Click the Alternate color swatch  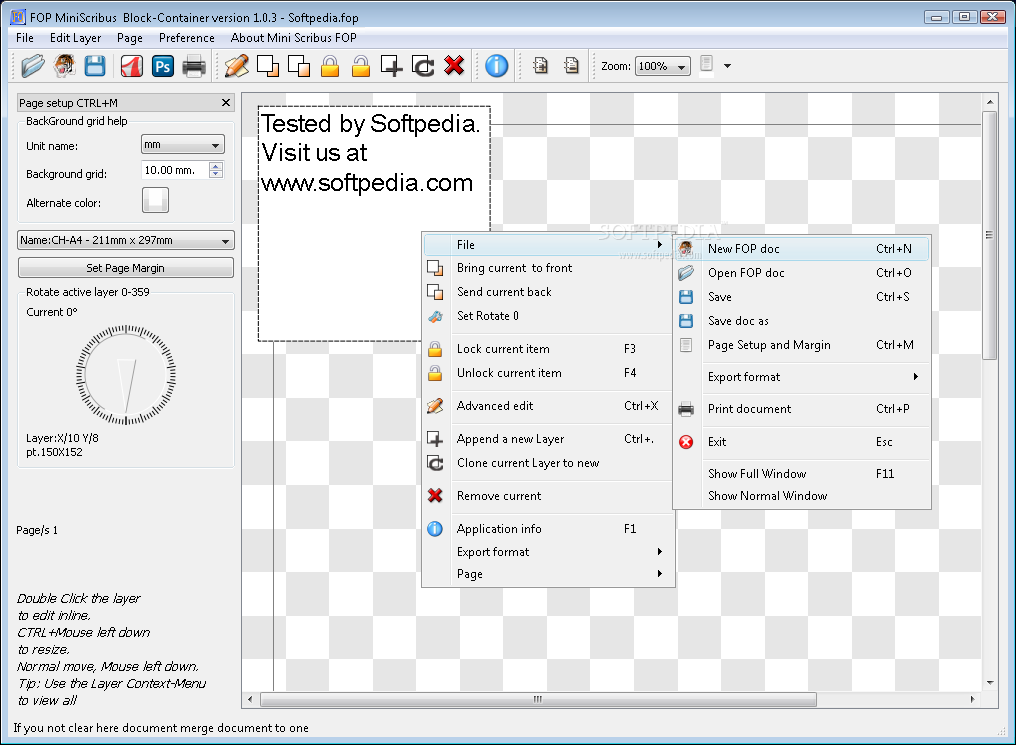[x=156, y=200]
